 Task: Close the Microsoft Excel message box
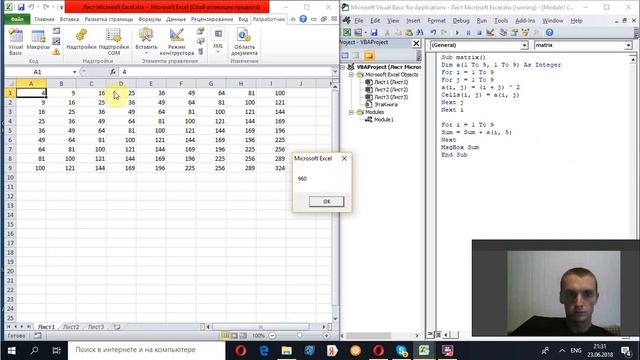[x=344, y=158]
